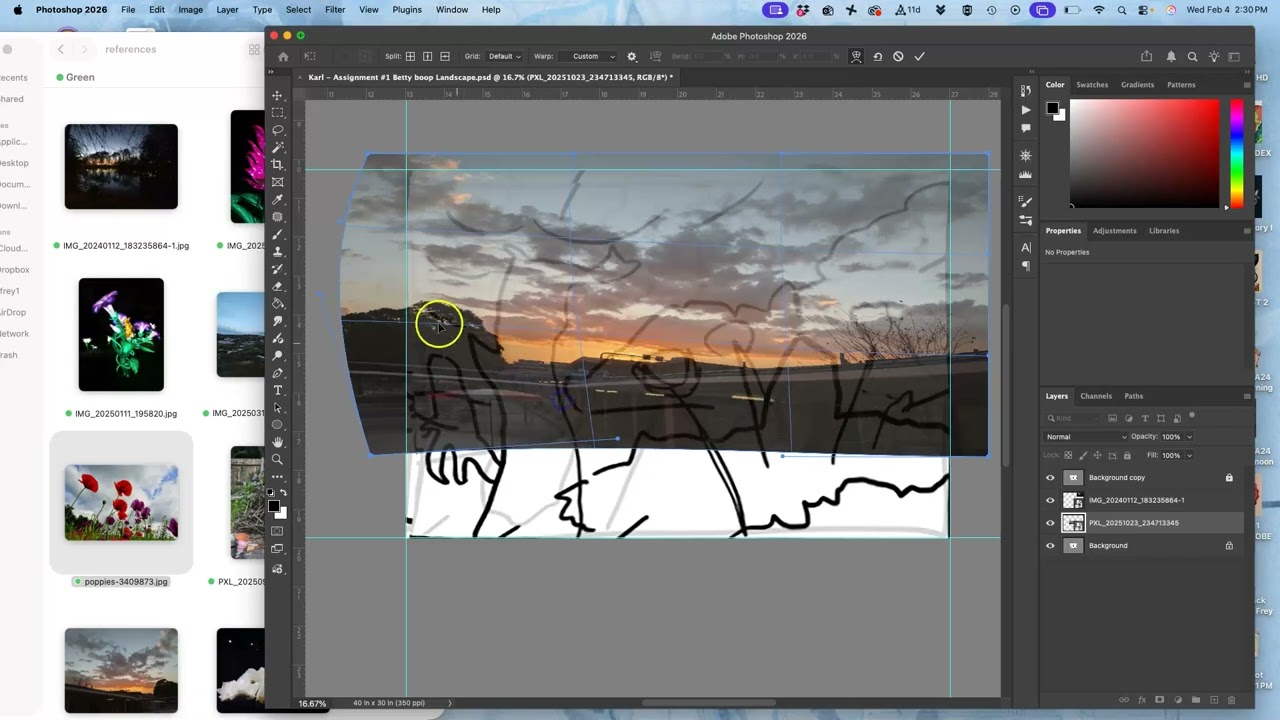Switch to the Libraries tab
This screenshot has width=1280, height=720.
(x=1164, y=231)
